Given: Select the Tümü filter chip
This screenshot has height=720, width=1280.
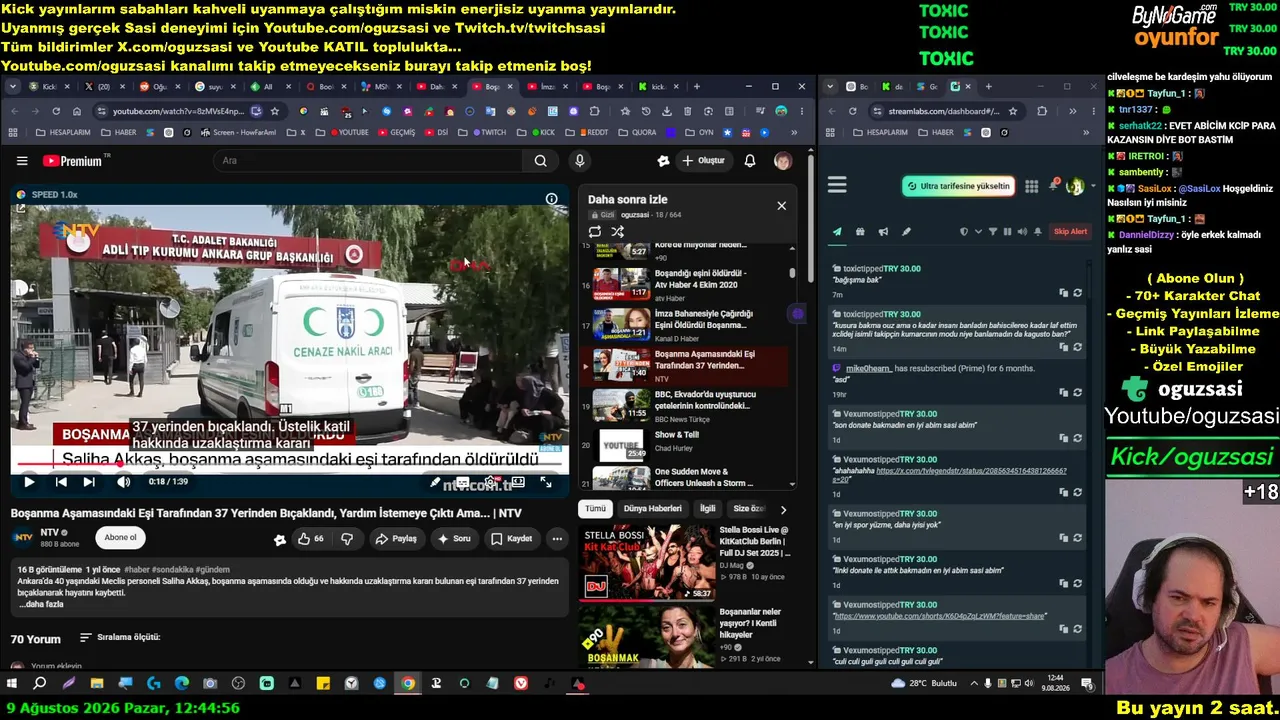Looking at the screenshot, I should [595, 508].
